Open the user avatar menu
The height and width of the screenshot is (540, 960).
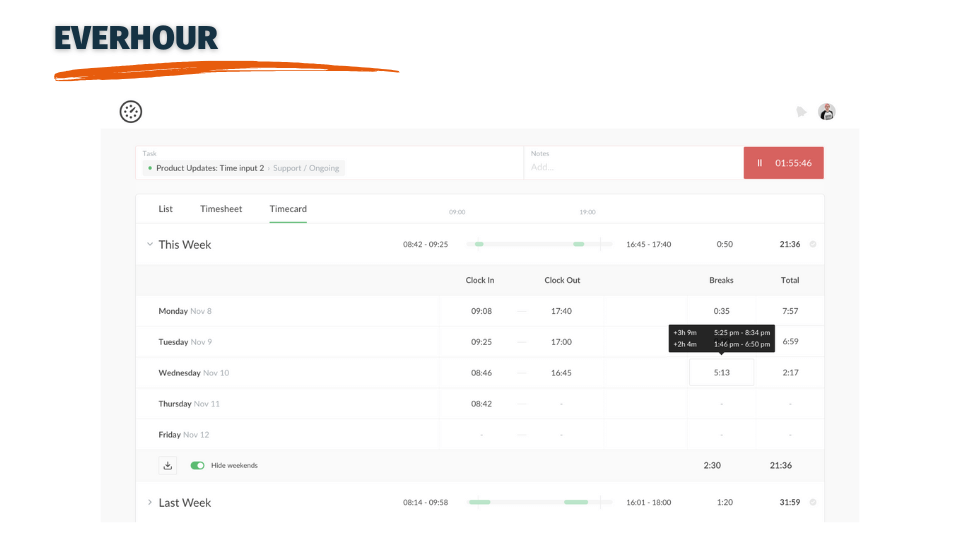[827, 111]
